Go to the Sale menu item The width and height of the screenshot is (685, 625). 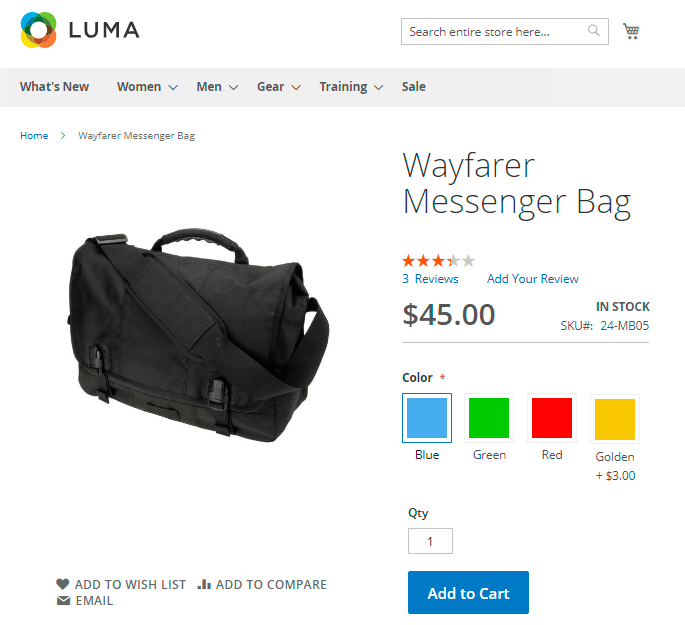pyautogui.click(x=414, y=87)
